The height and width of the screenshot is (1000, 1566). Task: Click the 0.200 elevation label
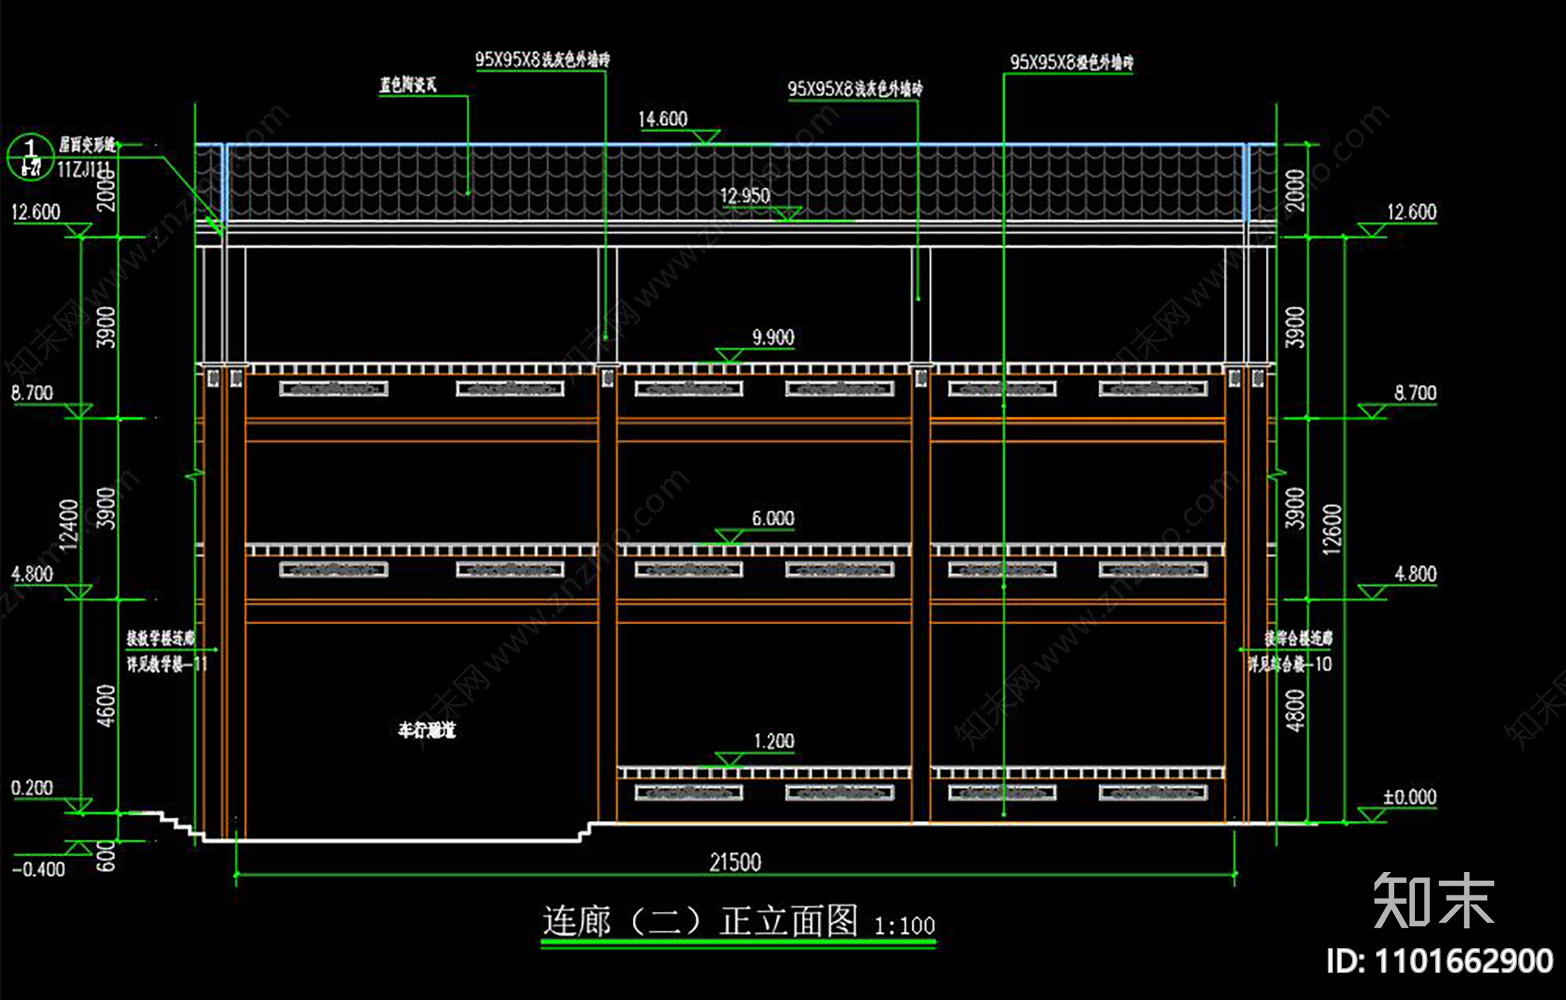point(32,788)
